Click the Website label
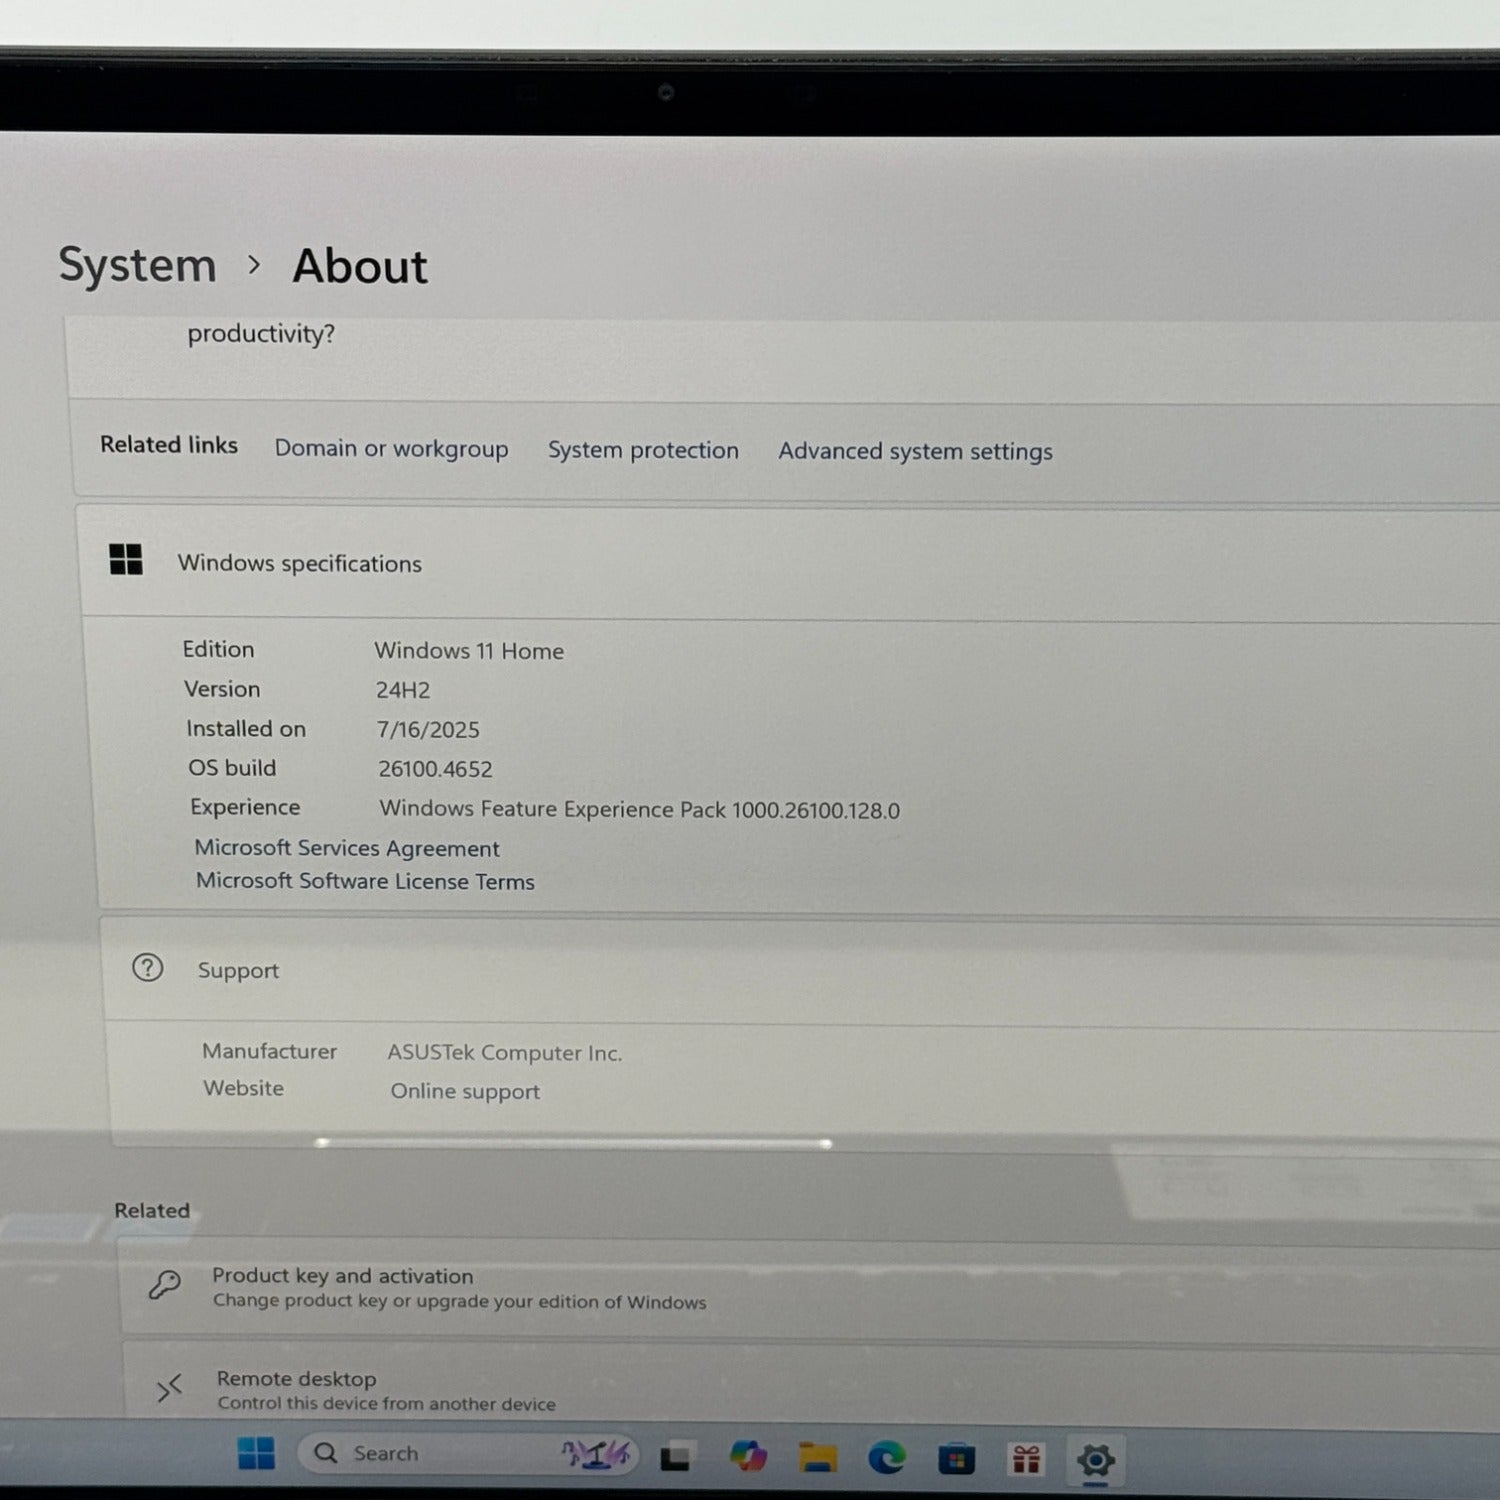Screen dimensions: 1500x1500 click(x=244, y=1088)
